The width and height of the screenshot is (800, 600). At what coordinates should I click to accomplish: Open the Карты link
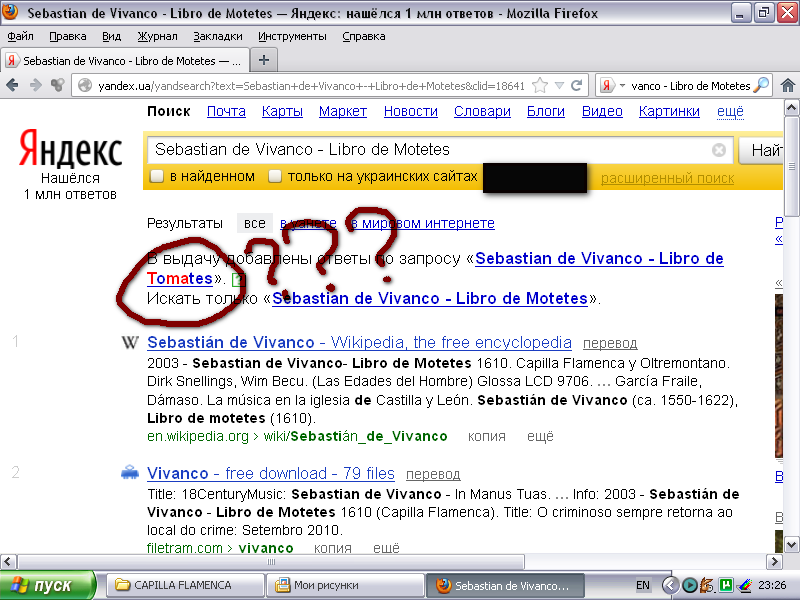(282, 111)
